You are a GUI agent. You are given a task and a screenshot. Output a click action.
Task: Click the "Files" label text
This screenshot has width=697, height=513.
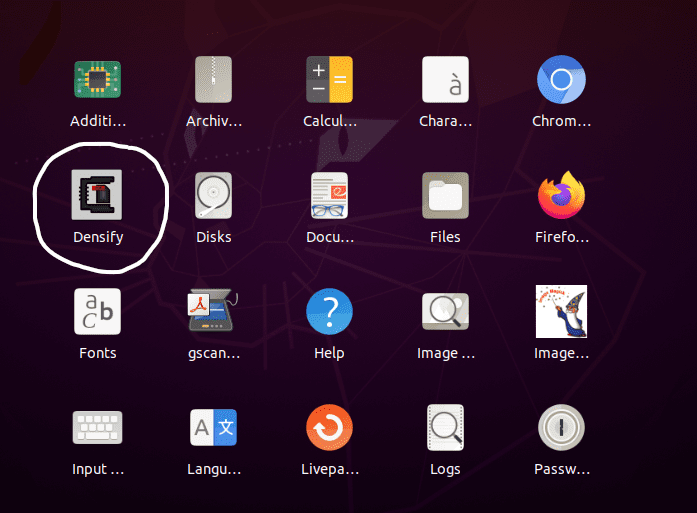pyautogui.click(x=445, y=237)
